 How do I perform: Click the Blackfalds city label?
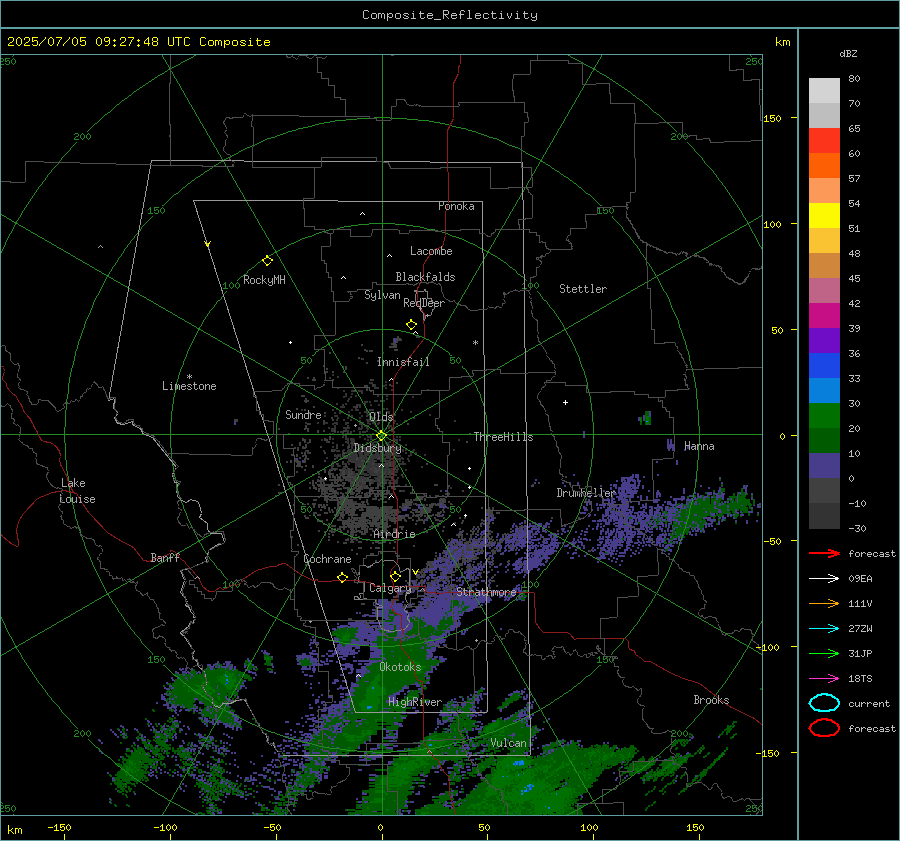click(425, 277)
